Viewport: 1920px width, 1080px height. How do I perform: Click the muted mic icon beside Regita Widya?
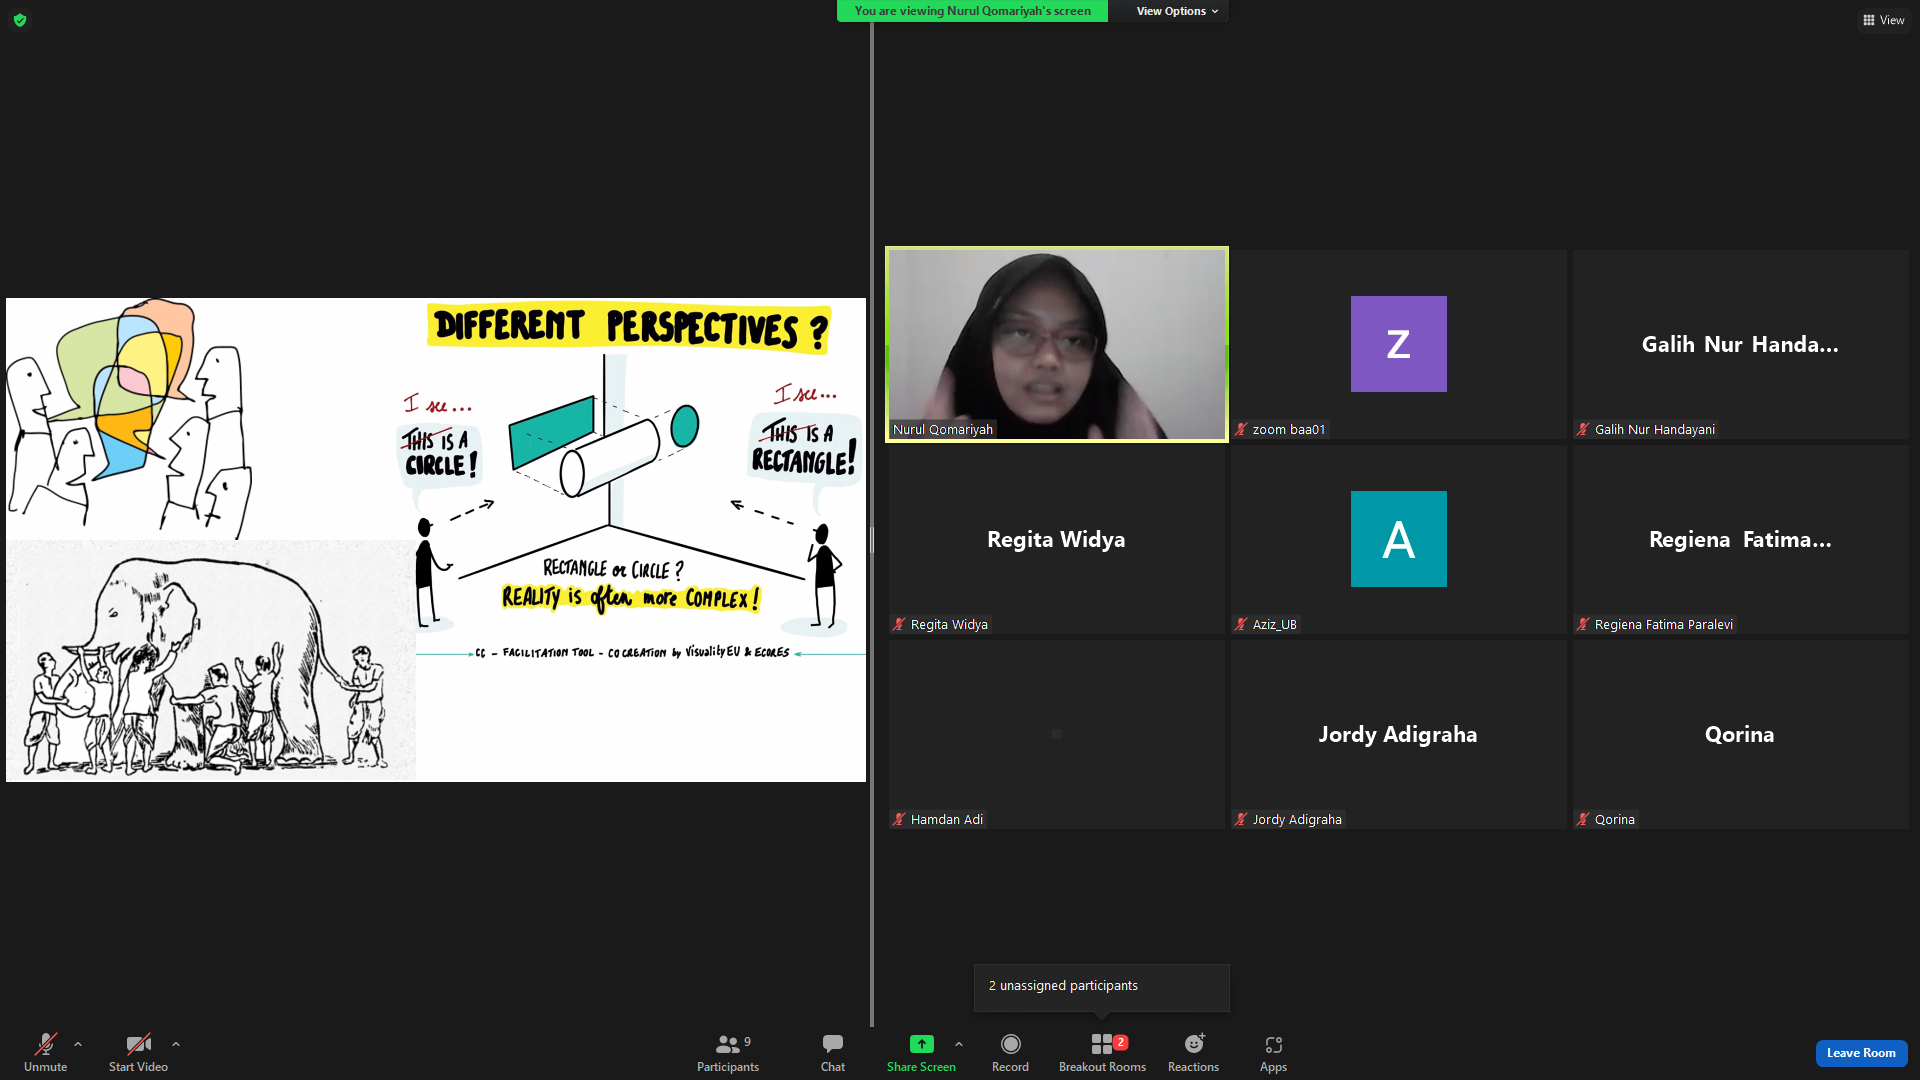click(899, 625)
